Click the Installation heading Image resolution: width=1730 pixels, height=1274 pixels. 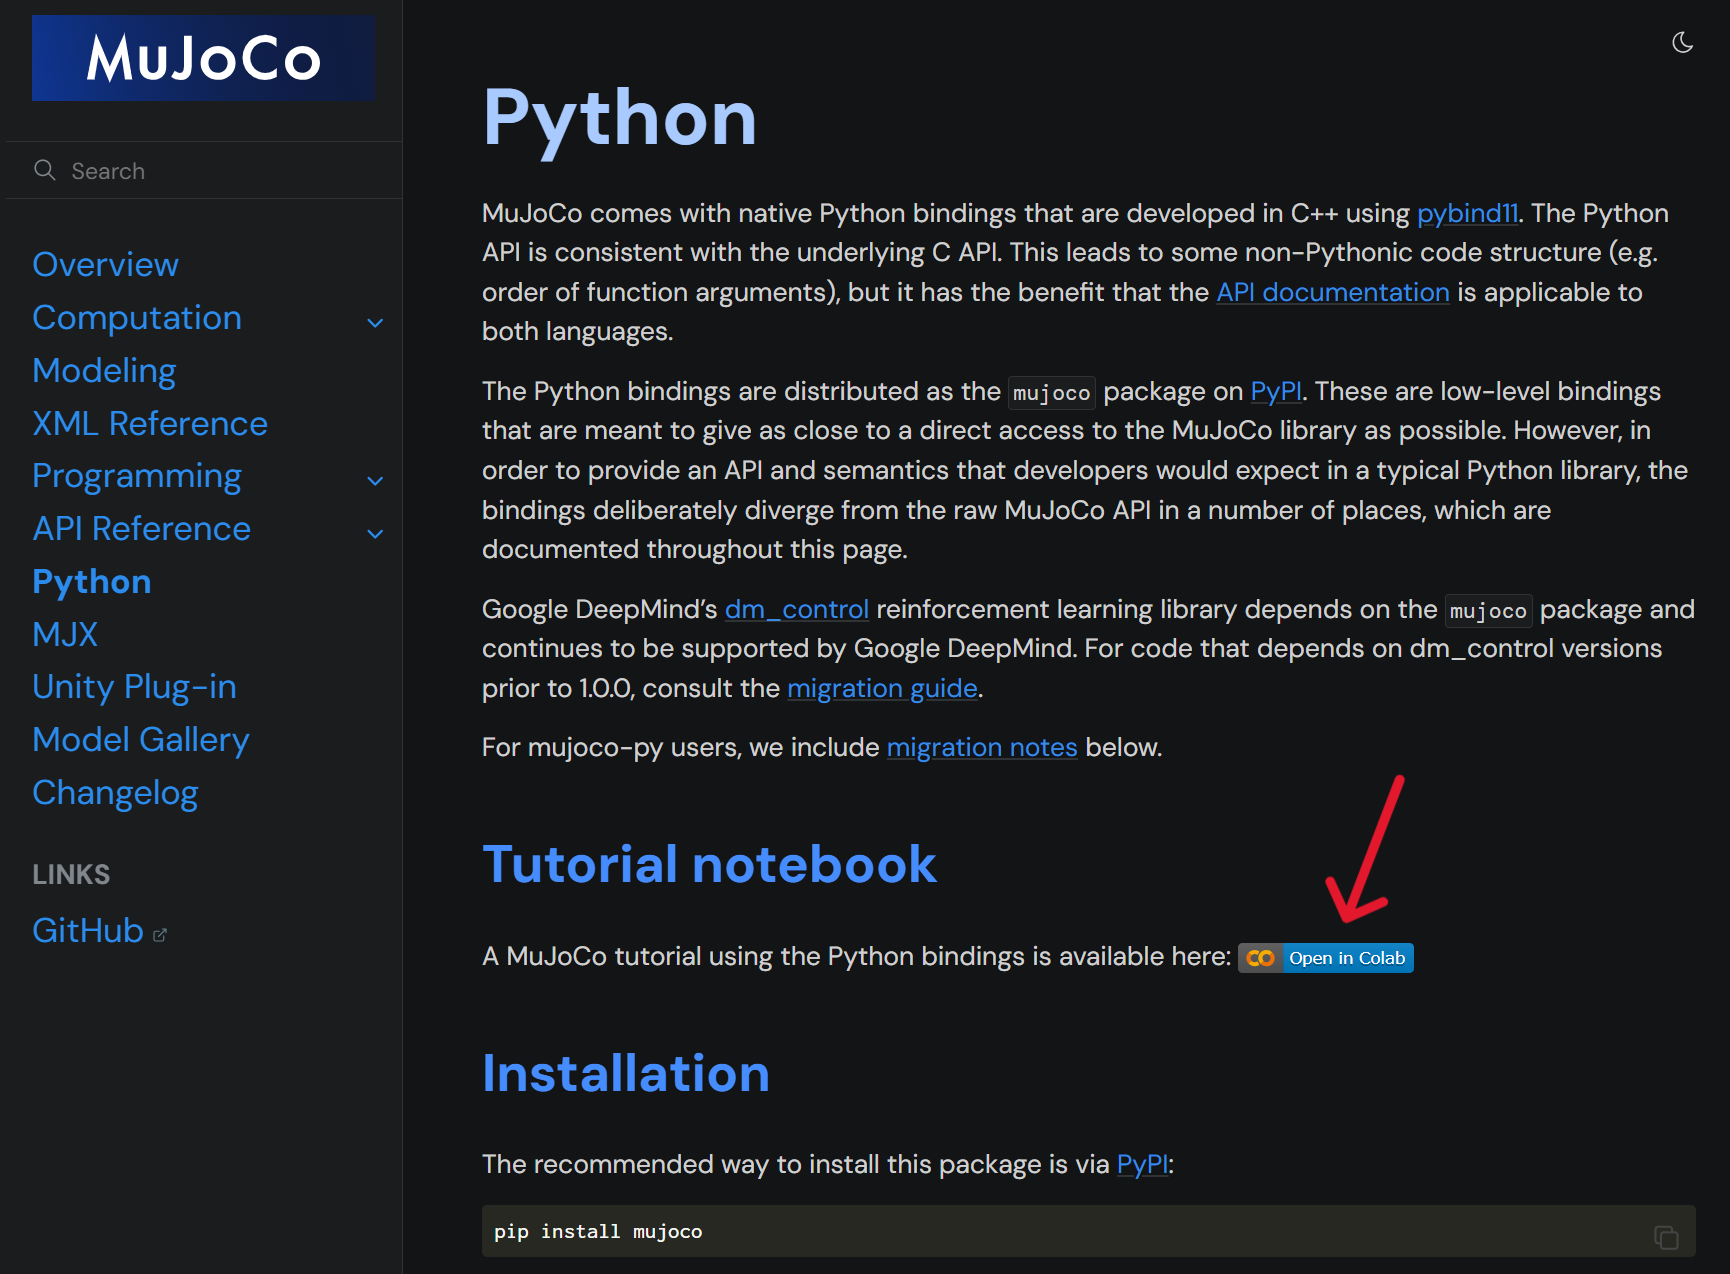(x=626, y=1073)
